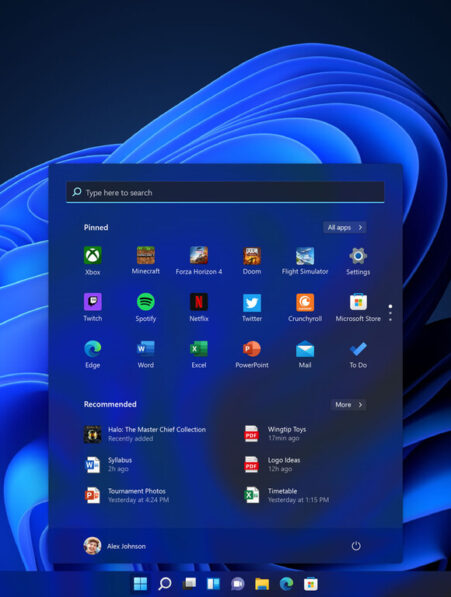Viewport: 451px width, 597px height.
Task: Open Microsoft Store in pinned grid
Action: 358,307
